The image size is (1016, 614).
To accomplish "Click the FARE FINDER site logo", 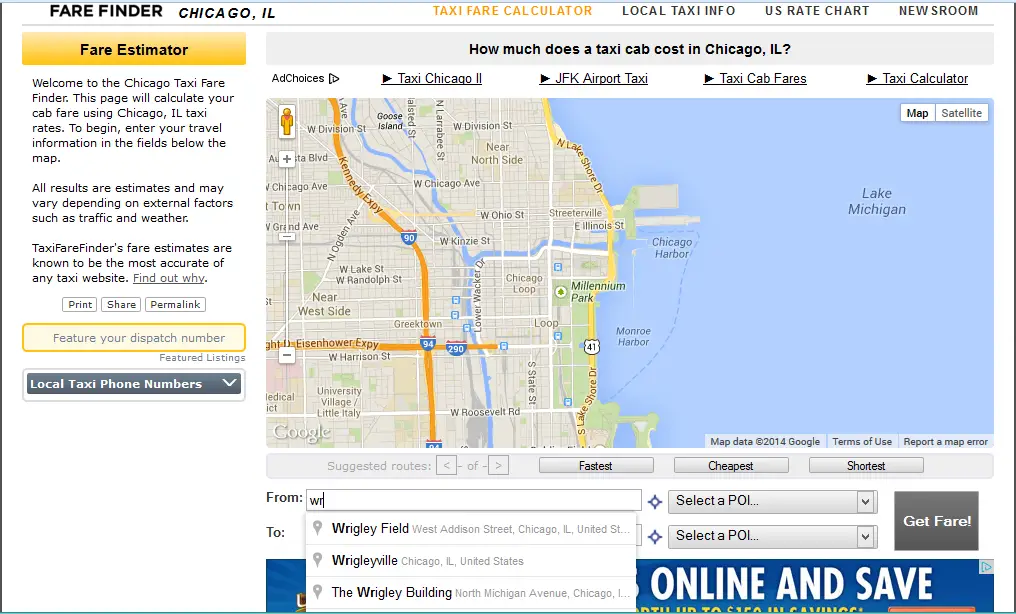I will 106,11.
